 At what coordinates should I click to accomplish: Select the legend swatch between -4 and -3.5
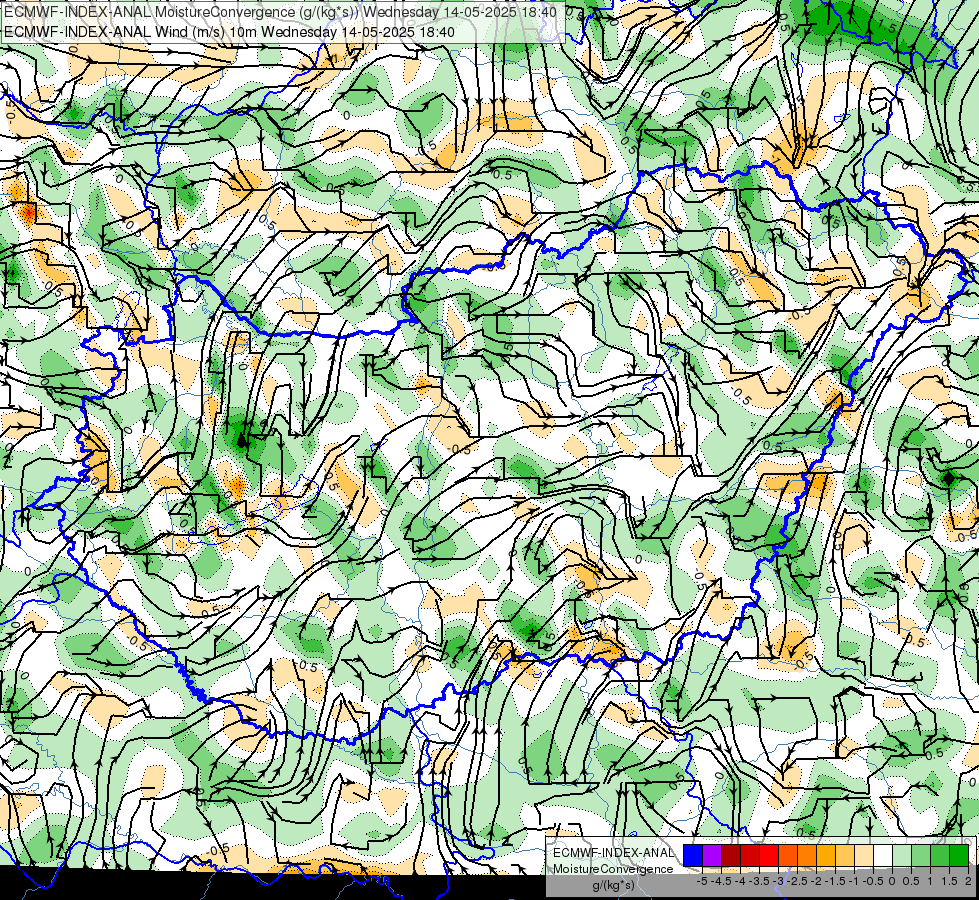[750, 856]
